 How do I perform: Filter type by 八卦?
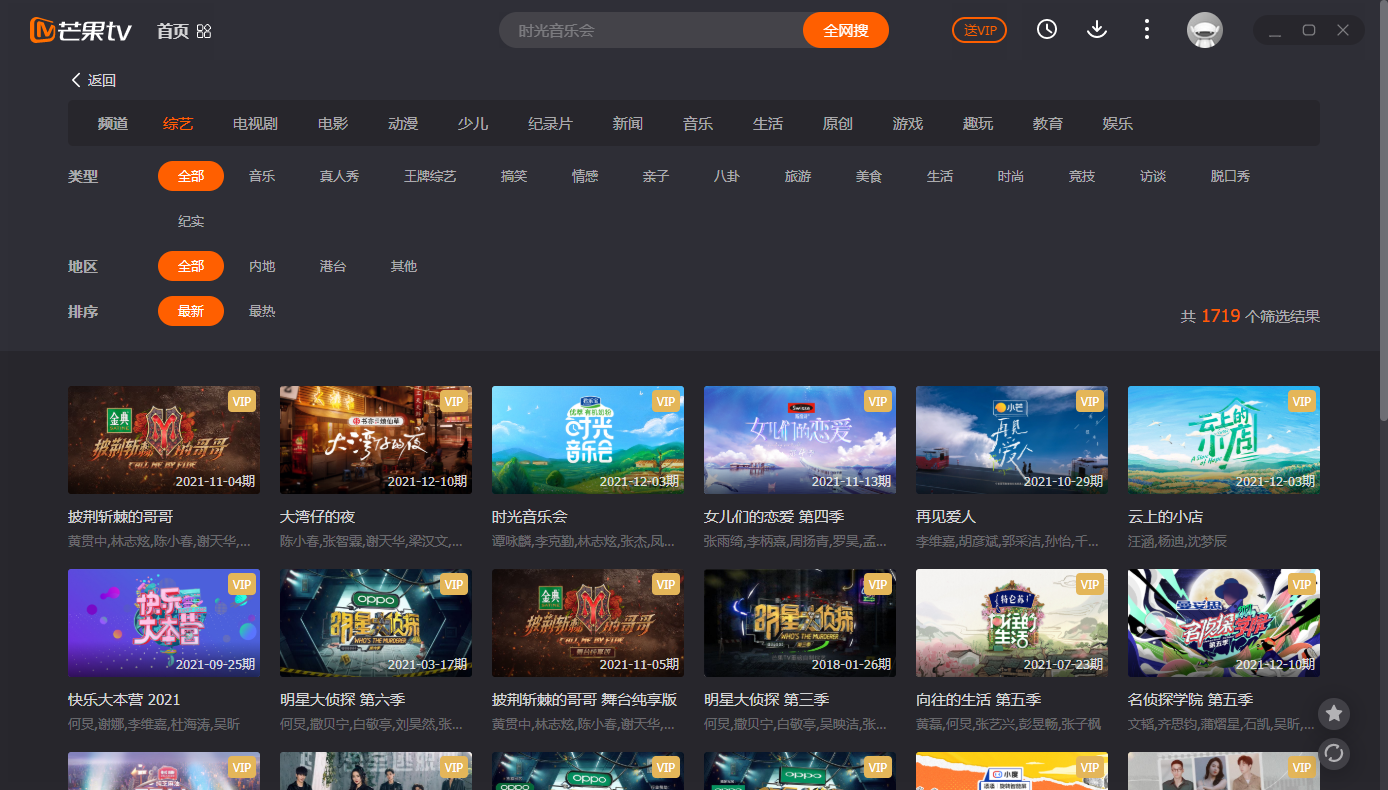click(727, 176)
